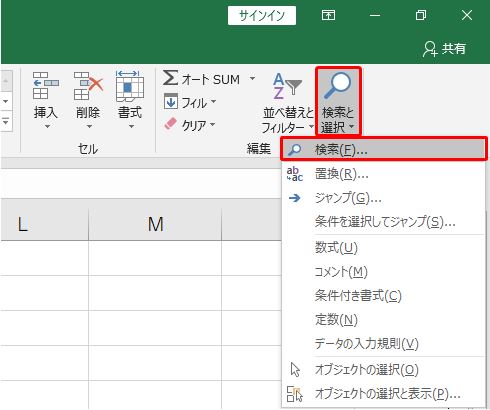Select 条件を選択してジャンプ(S)... menu item

tap(384, 221)
